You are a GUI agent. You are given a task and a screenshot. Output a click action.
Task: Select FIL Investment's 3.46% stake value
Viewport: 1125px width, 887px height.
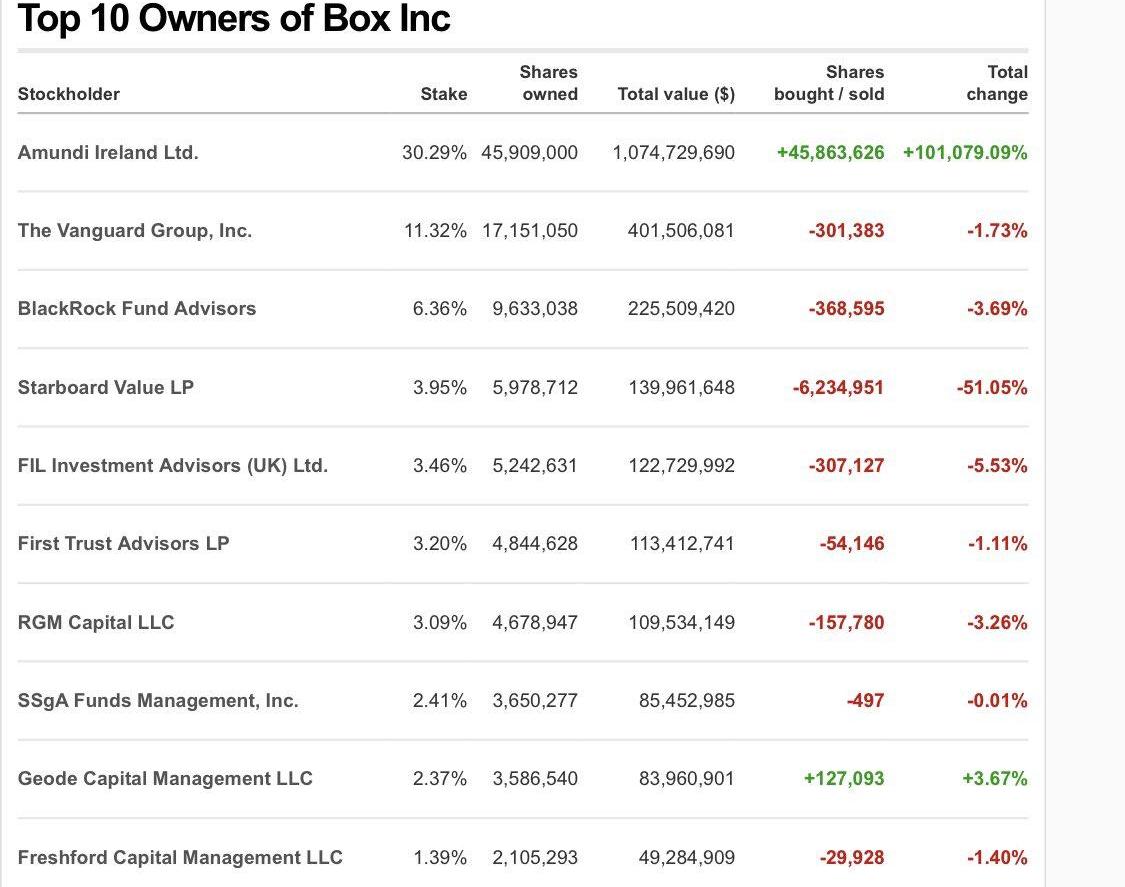pyautogui.click(x=440, y=466)
